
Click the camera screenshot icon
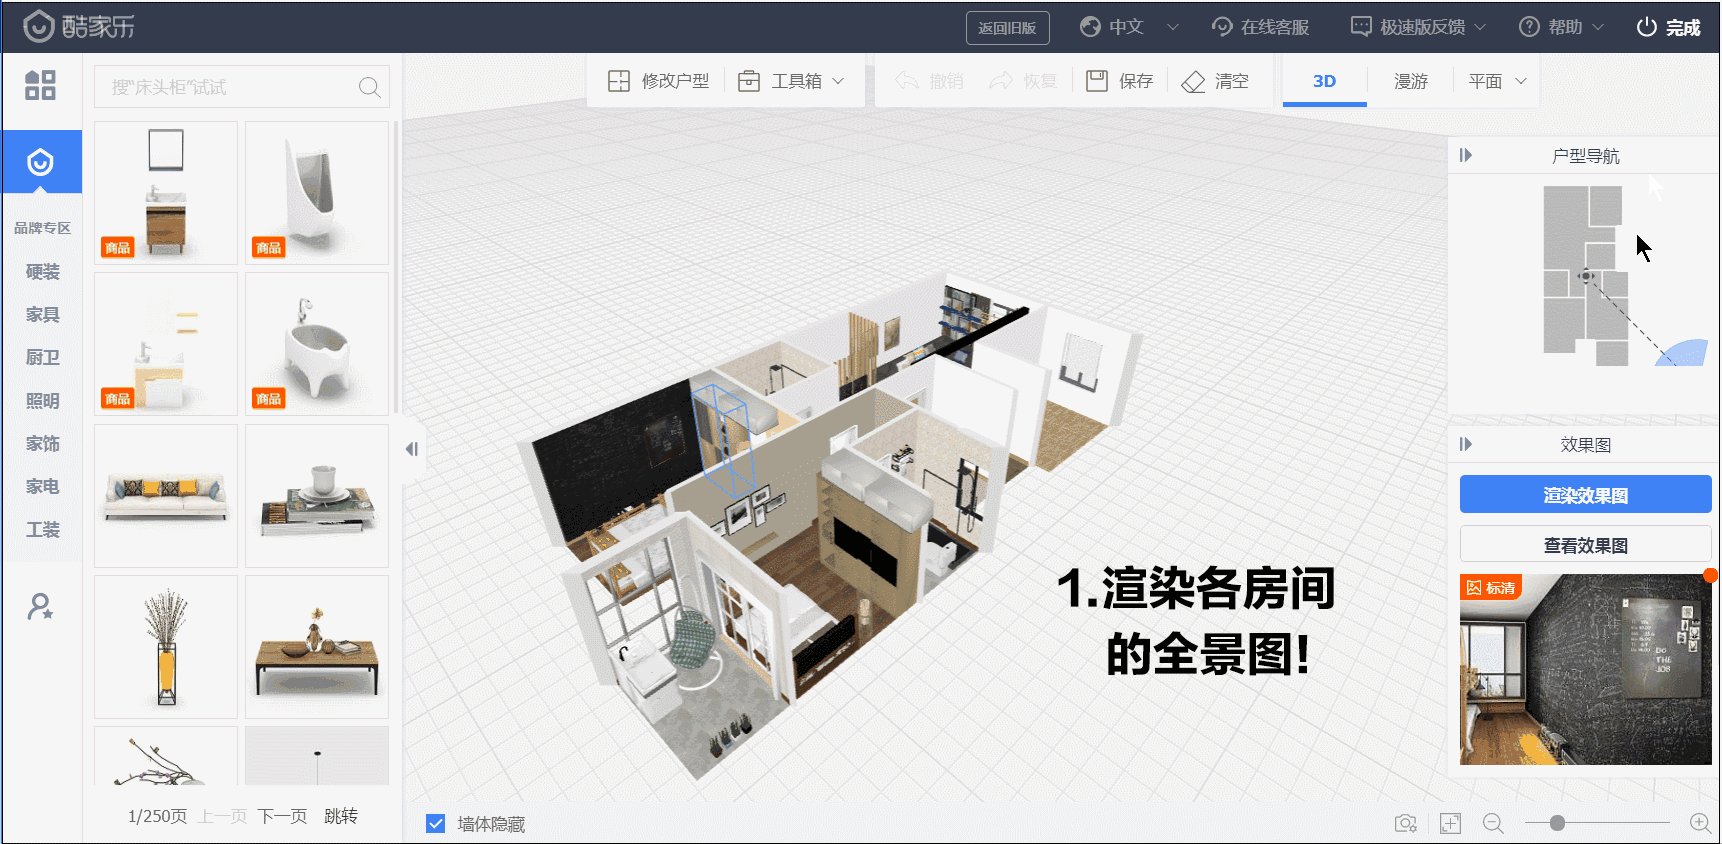tap(1405, 823)
